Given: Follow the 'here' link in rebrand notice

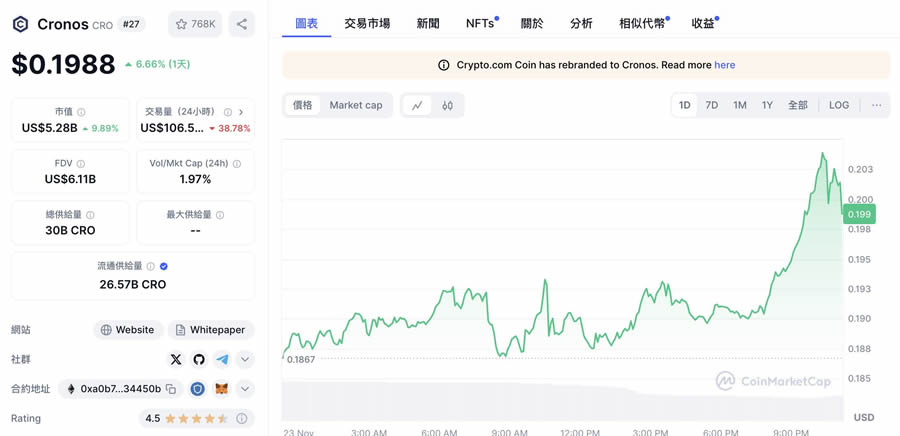Looking at the screenshot, I should tap(725, 65).
